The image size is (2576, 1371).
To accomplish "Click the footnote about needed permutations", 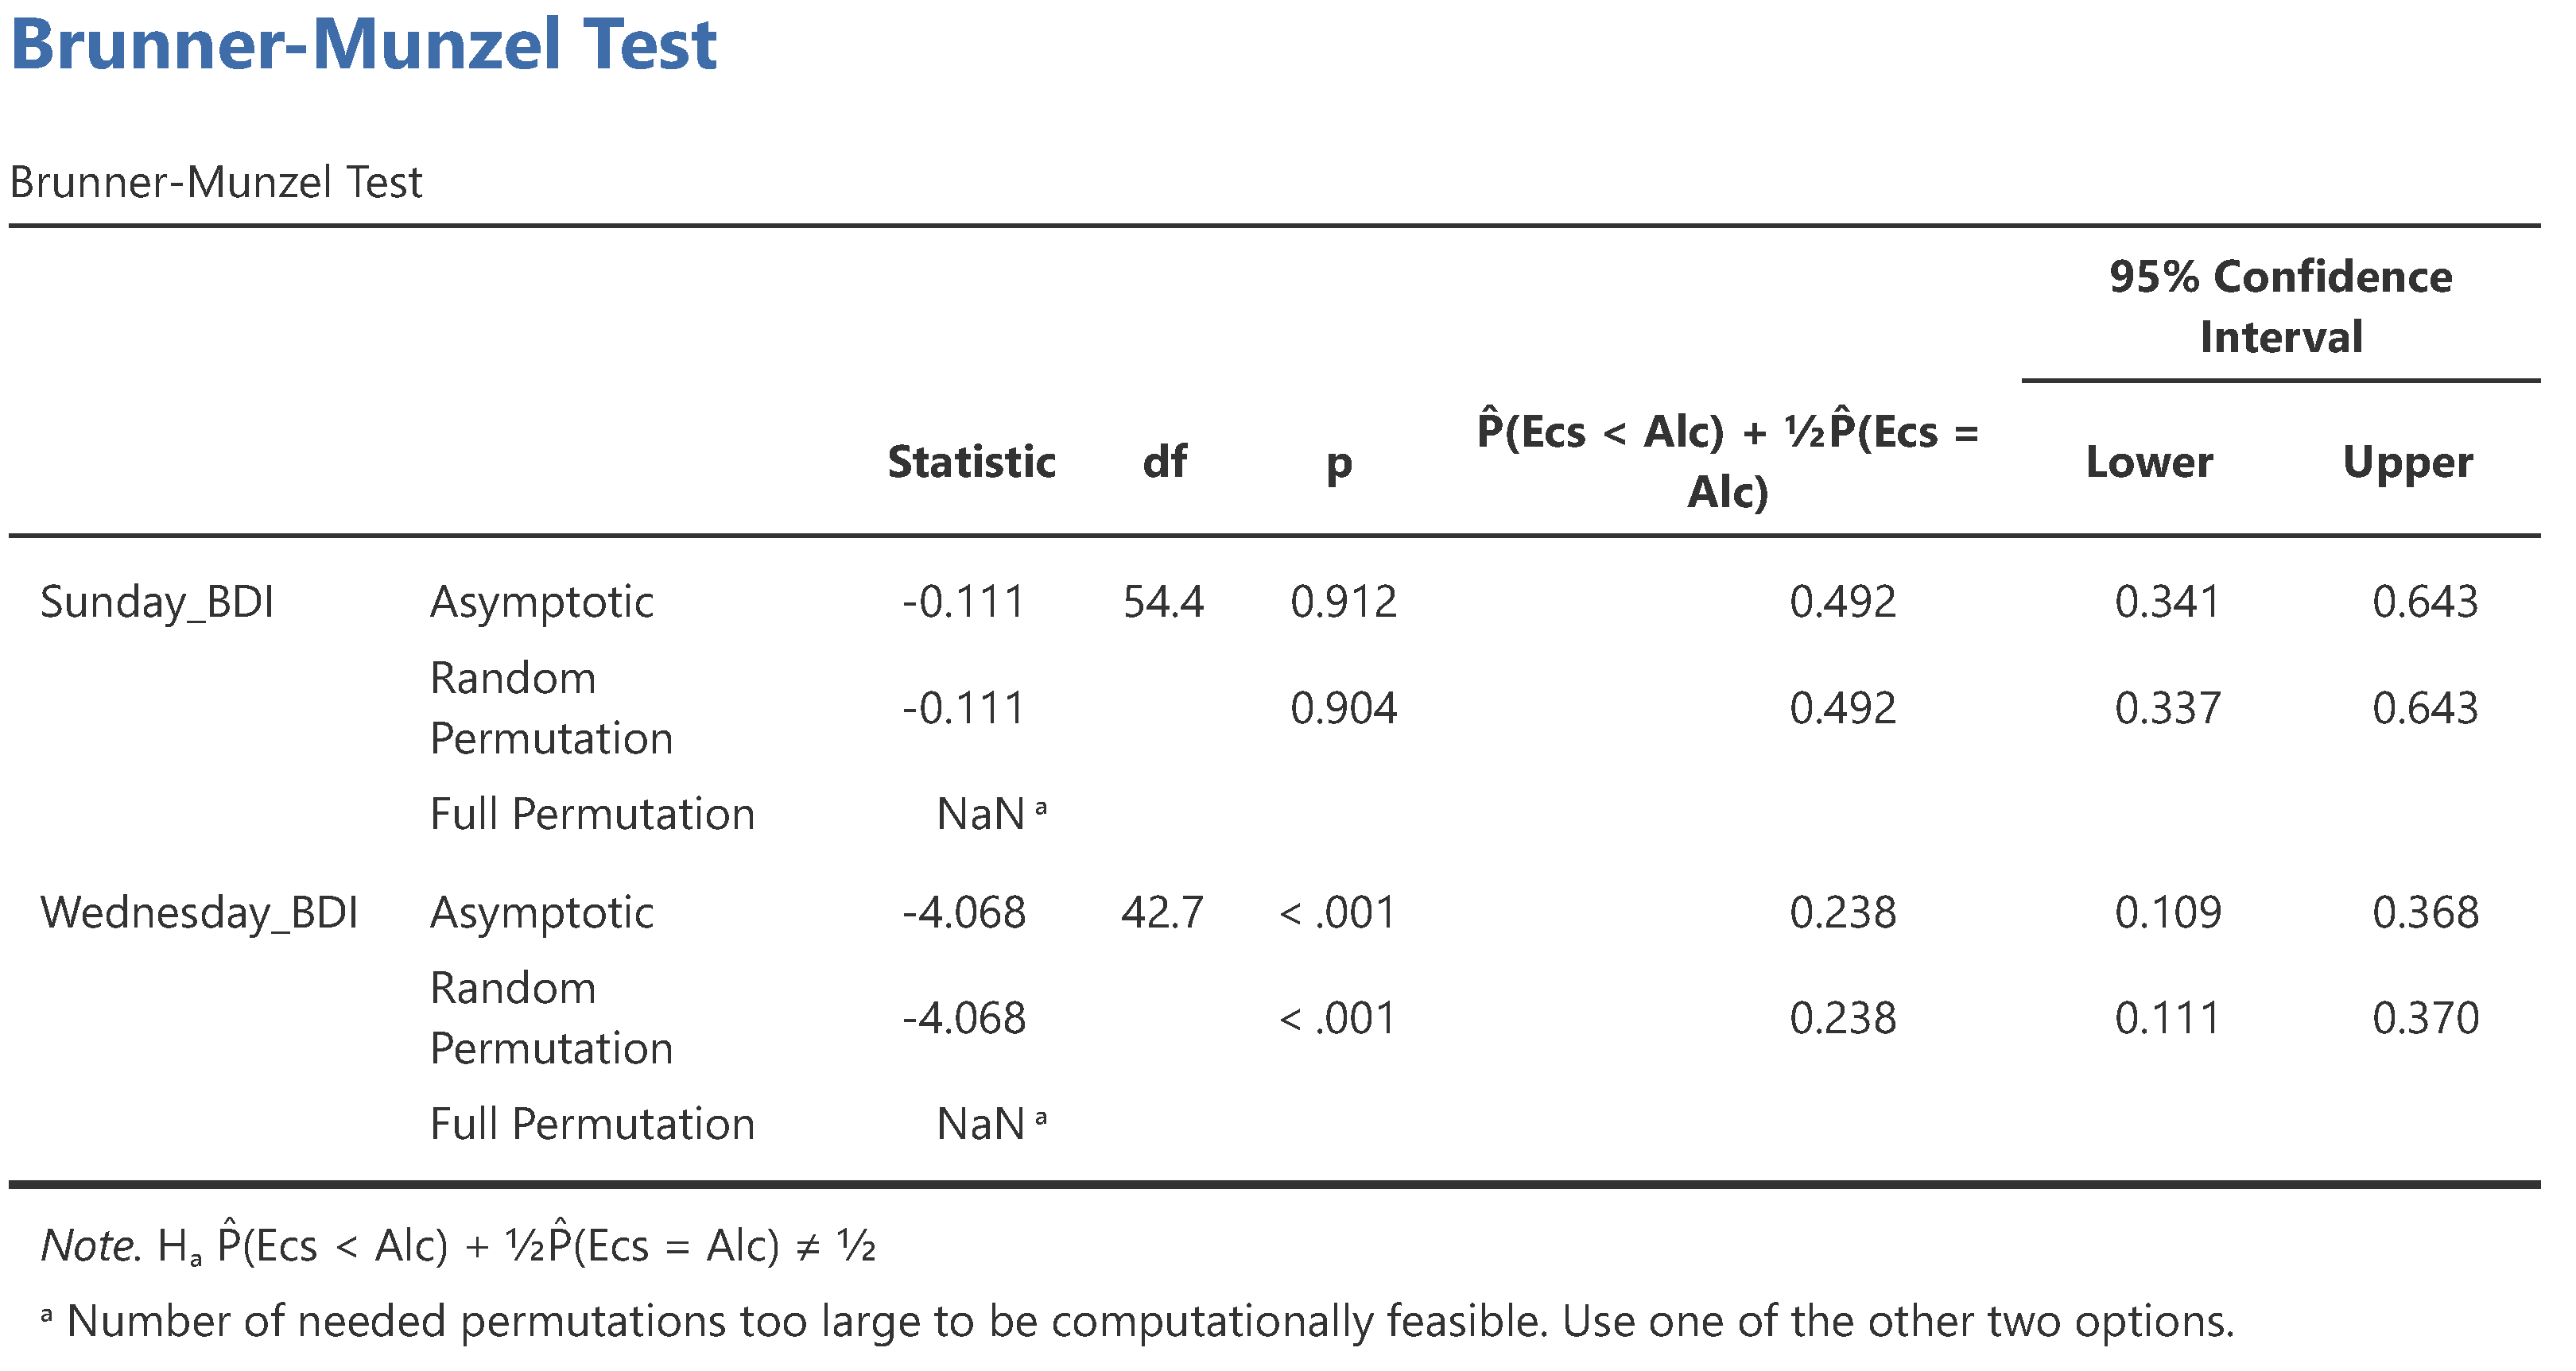I will 1148,1321.
